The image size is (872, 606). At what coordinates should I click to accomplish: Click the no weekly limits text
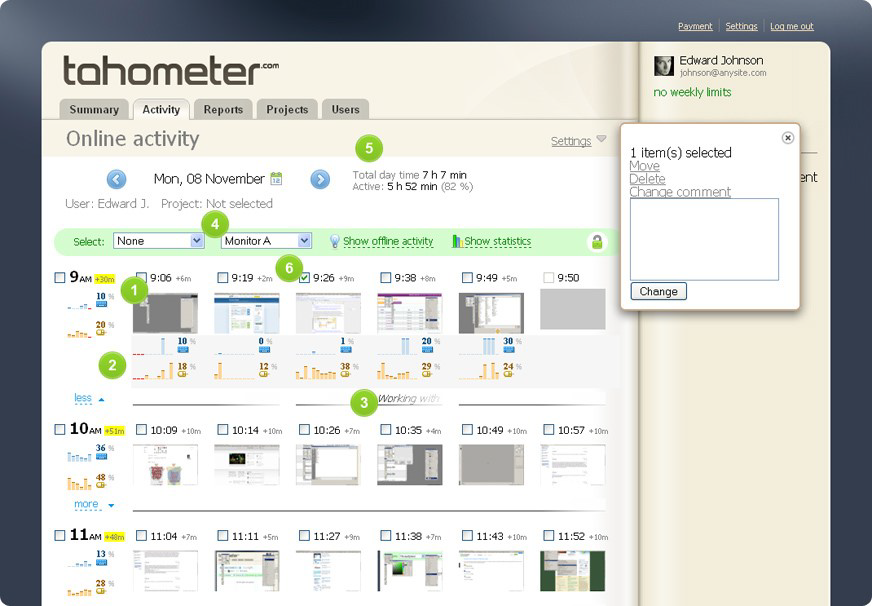[692, 92]
